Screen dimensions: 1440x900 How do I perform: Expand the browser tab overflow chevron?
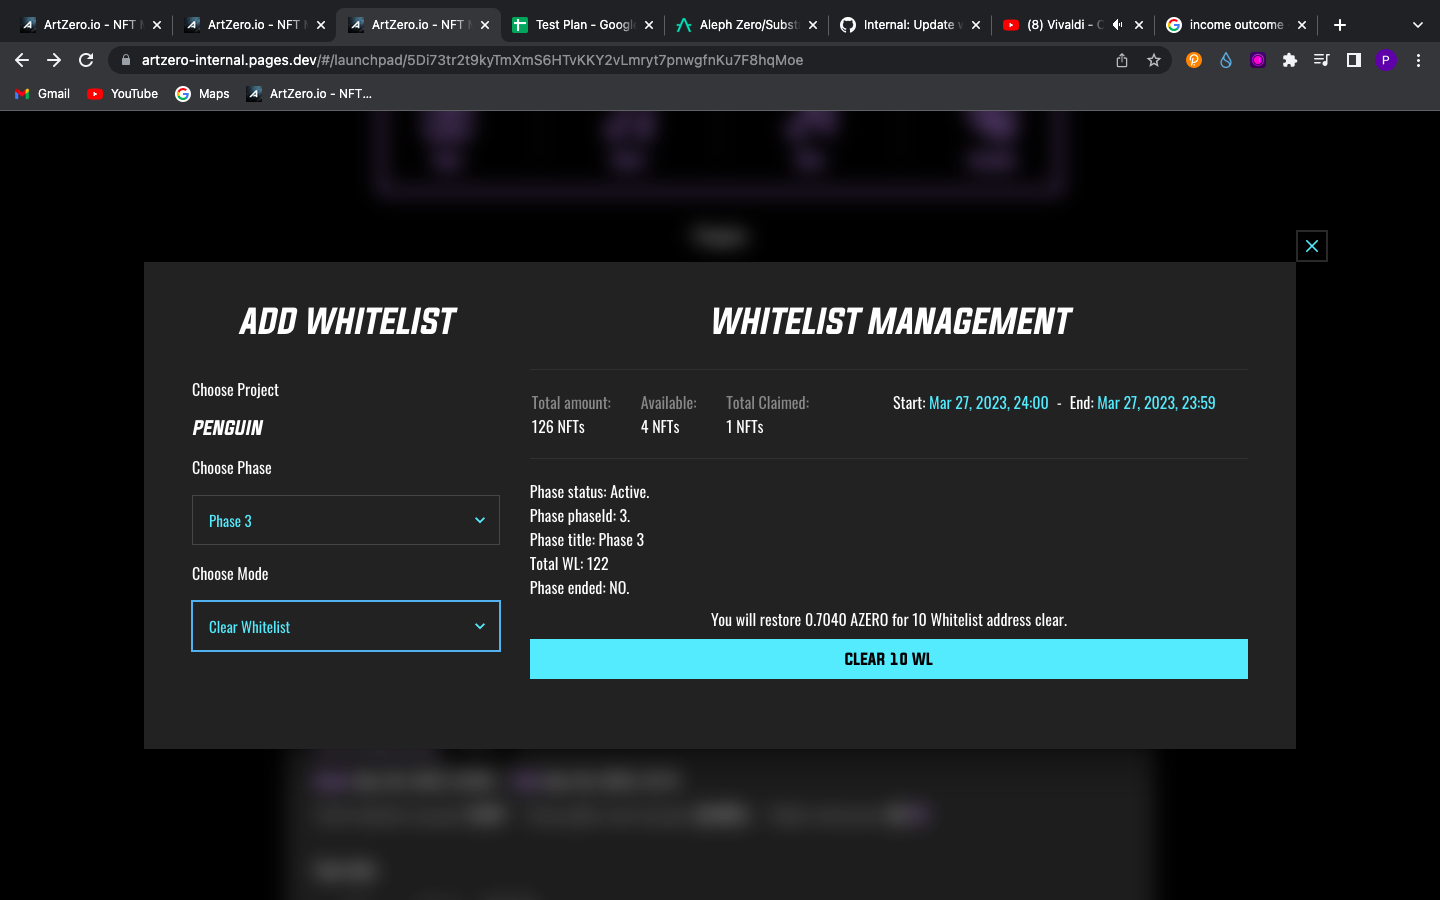tap(1417, 24)
